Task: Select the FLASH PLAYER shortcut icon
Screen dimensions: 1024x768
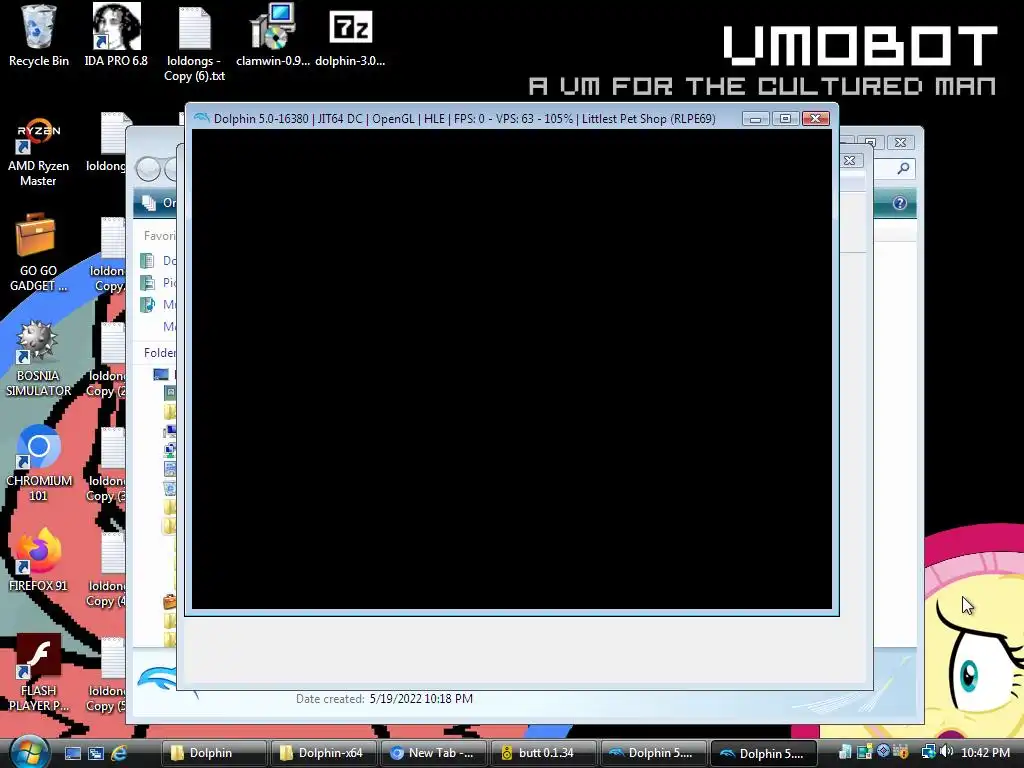Action: pos(39,672)
